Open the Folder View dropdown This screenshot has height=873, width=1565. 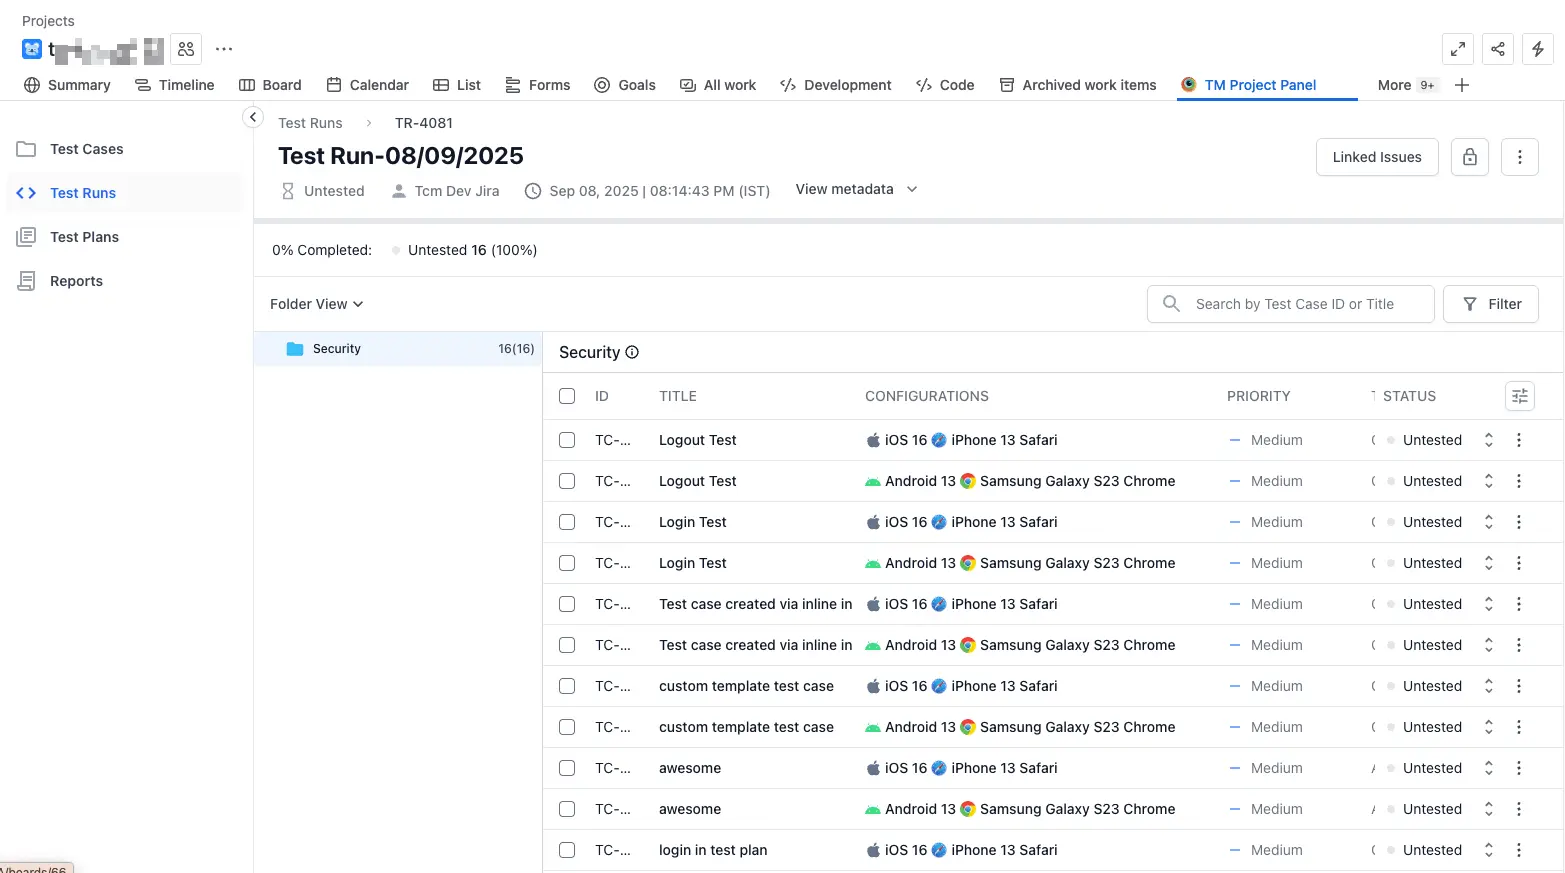click(315, 304)
